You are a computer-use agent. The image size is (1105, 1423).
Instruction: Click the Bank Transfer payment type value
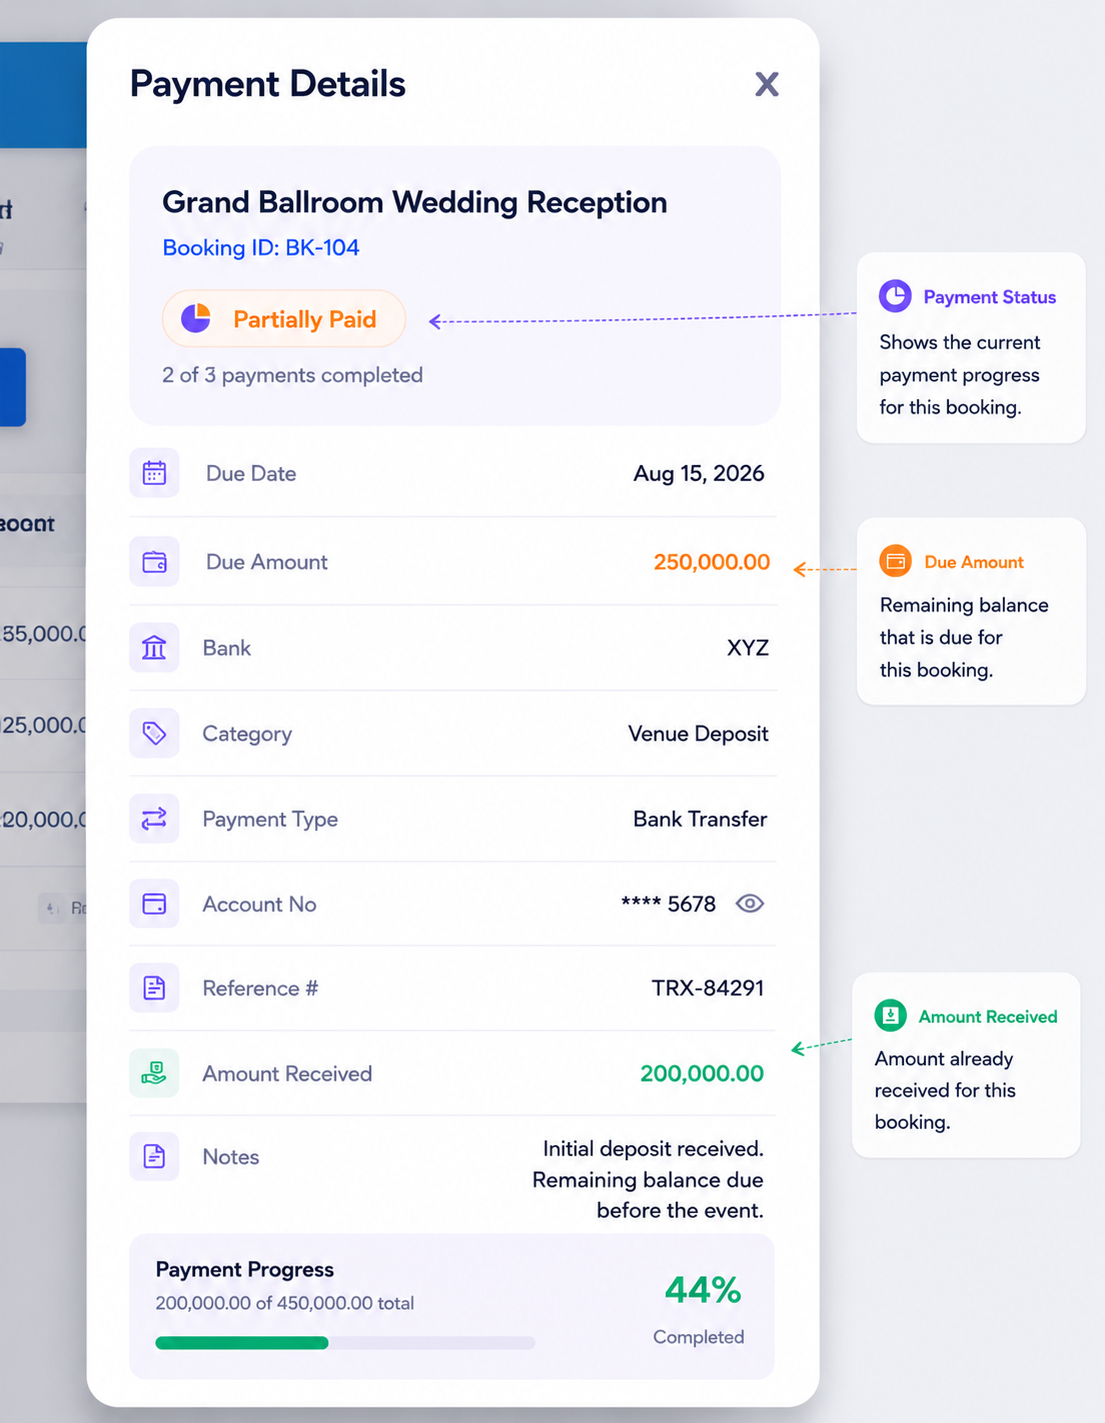[x=700, y=819]
